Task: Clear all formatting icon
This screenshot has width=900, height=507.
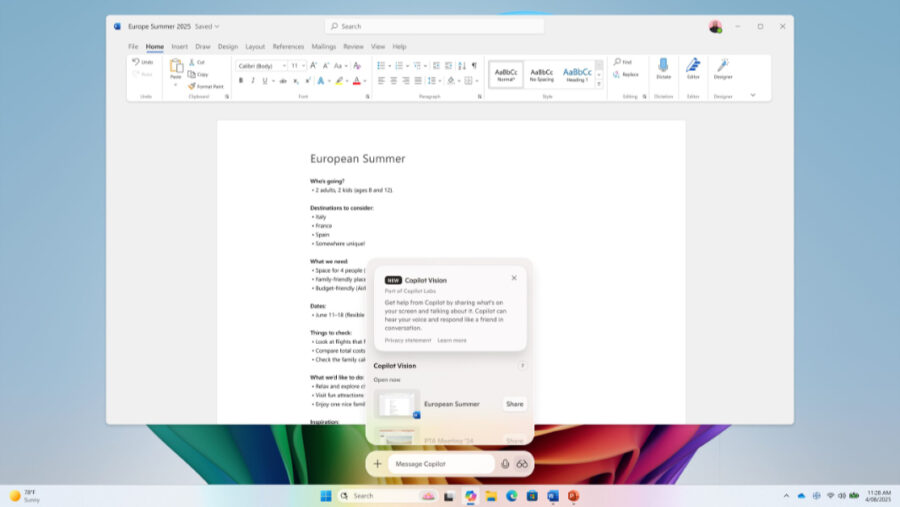Action: coord(357,66)
